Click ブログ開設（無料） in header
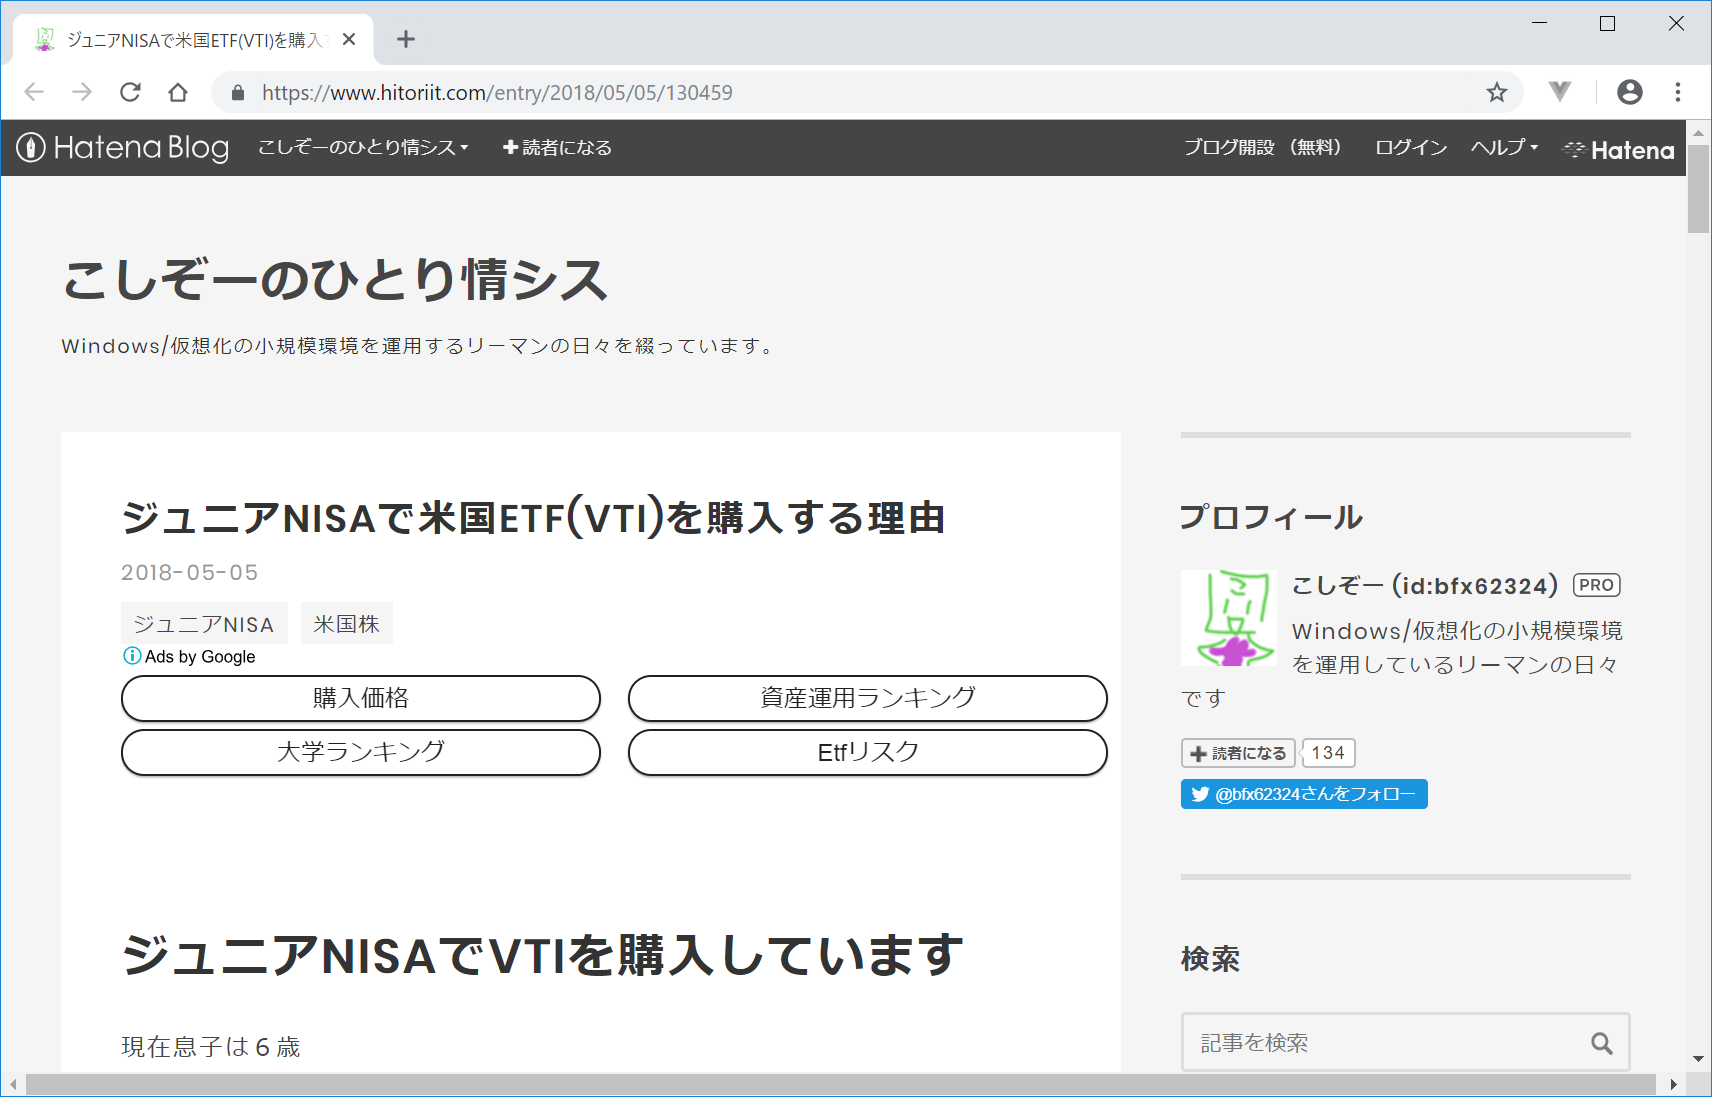Screen dimensions: 1712x1097 pyautogui.click(x=1262, y=148)
